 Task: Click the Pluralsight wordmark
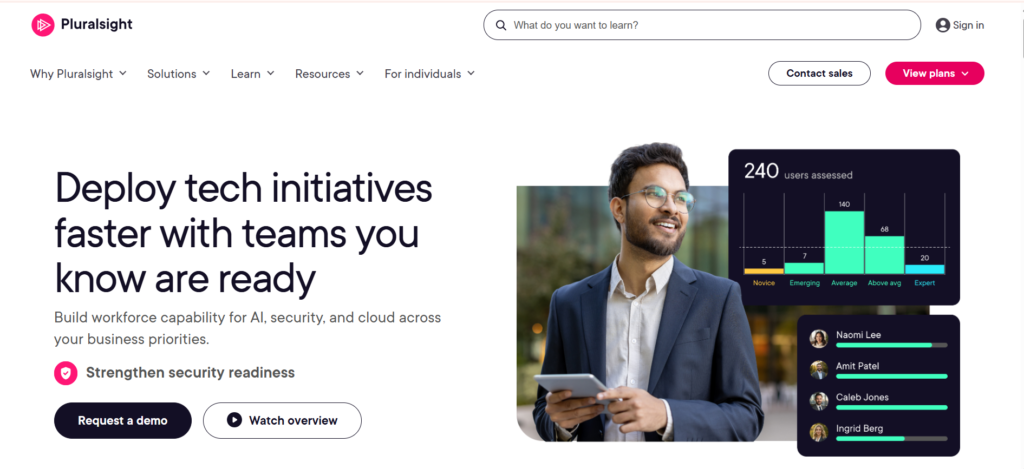(x=97, y=24)
